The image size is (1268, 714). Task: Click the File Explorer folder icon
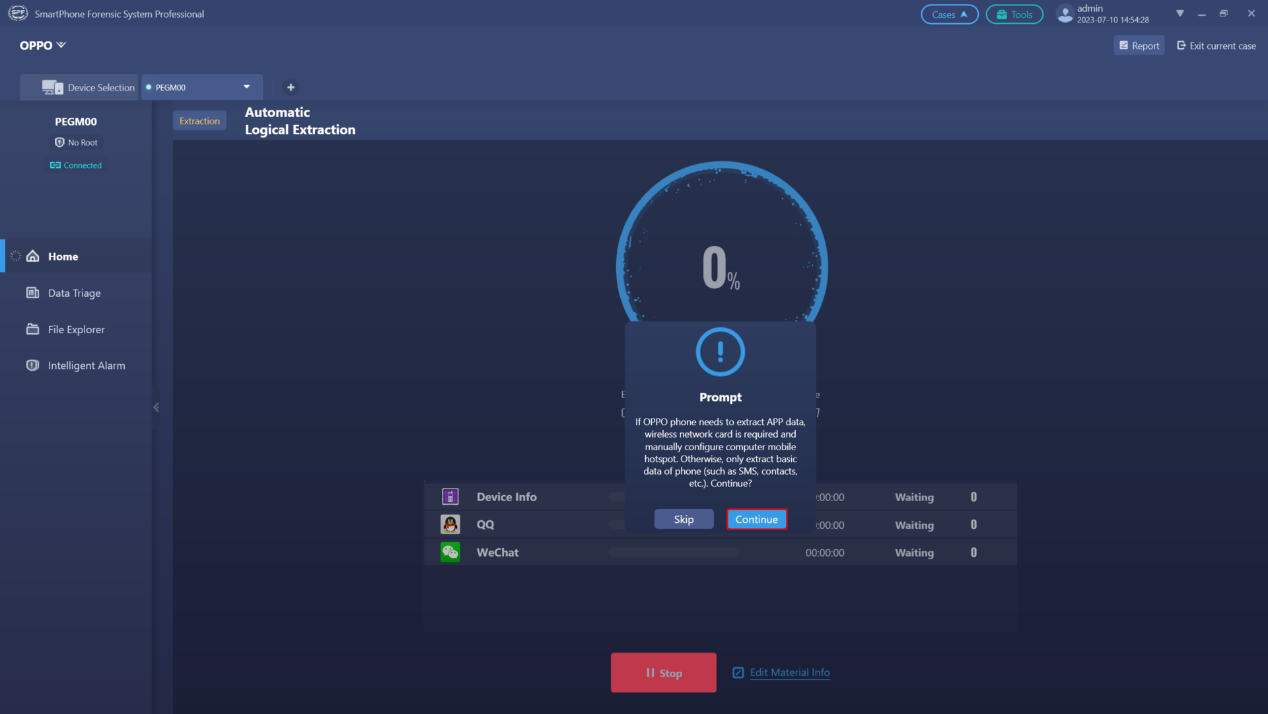coord(33,329)
